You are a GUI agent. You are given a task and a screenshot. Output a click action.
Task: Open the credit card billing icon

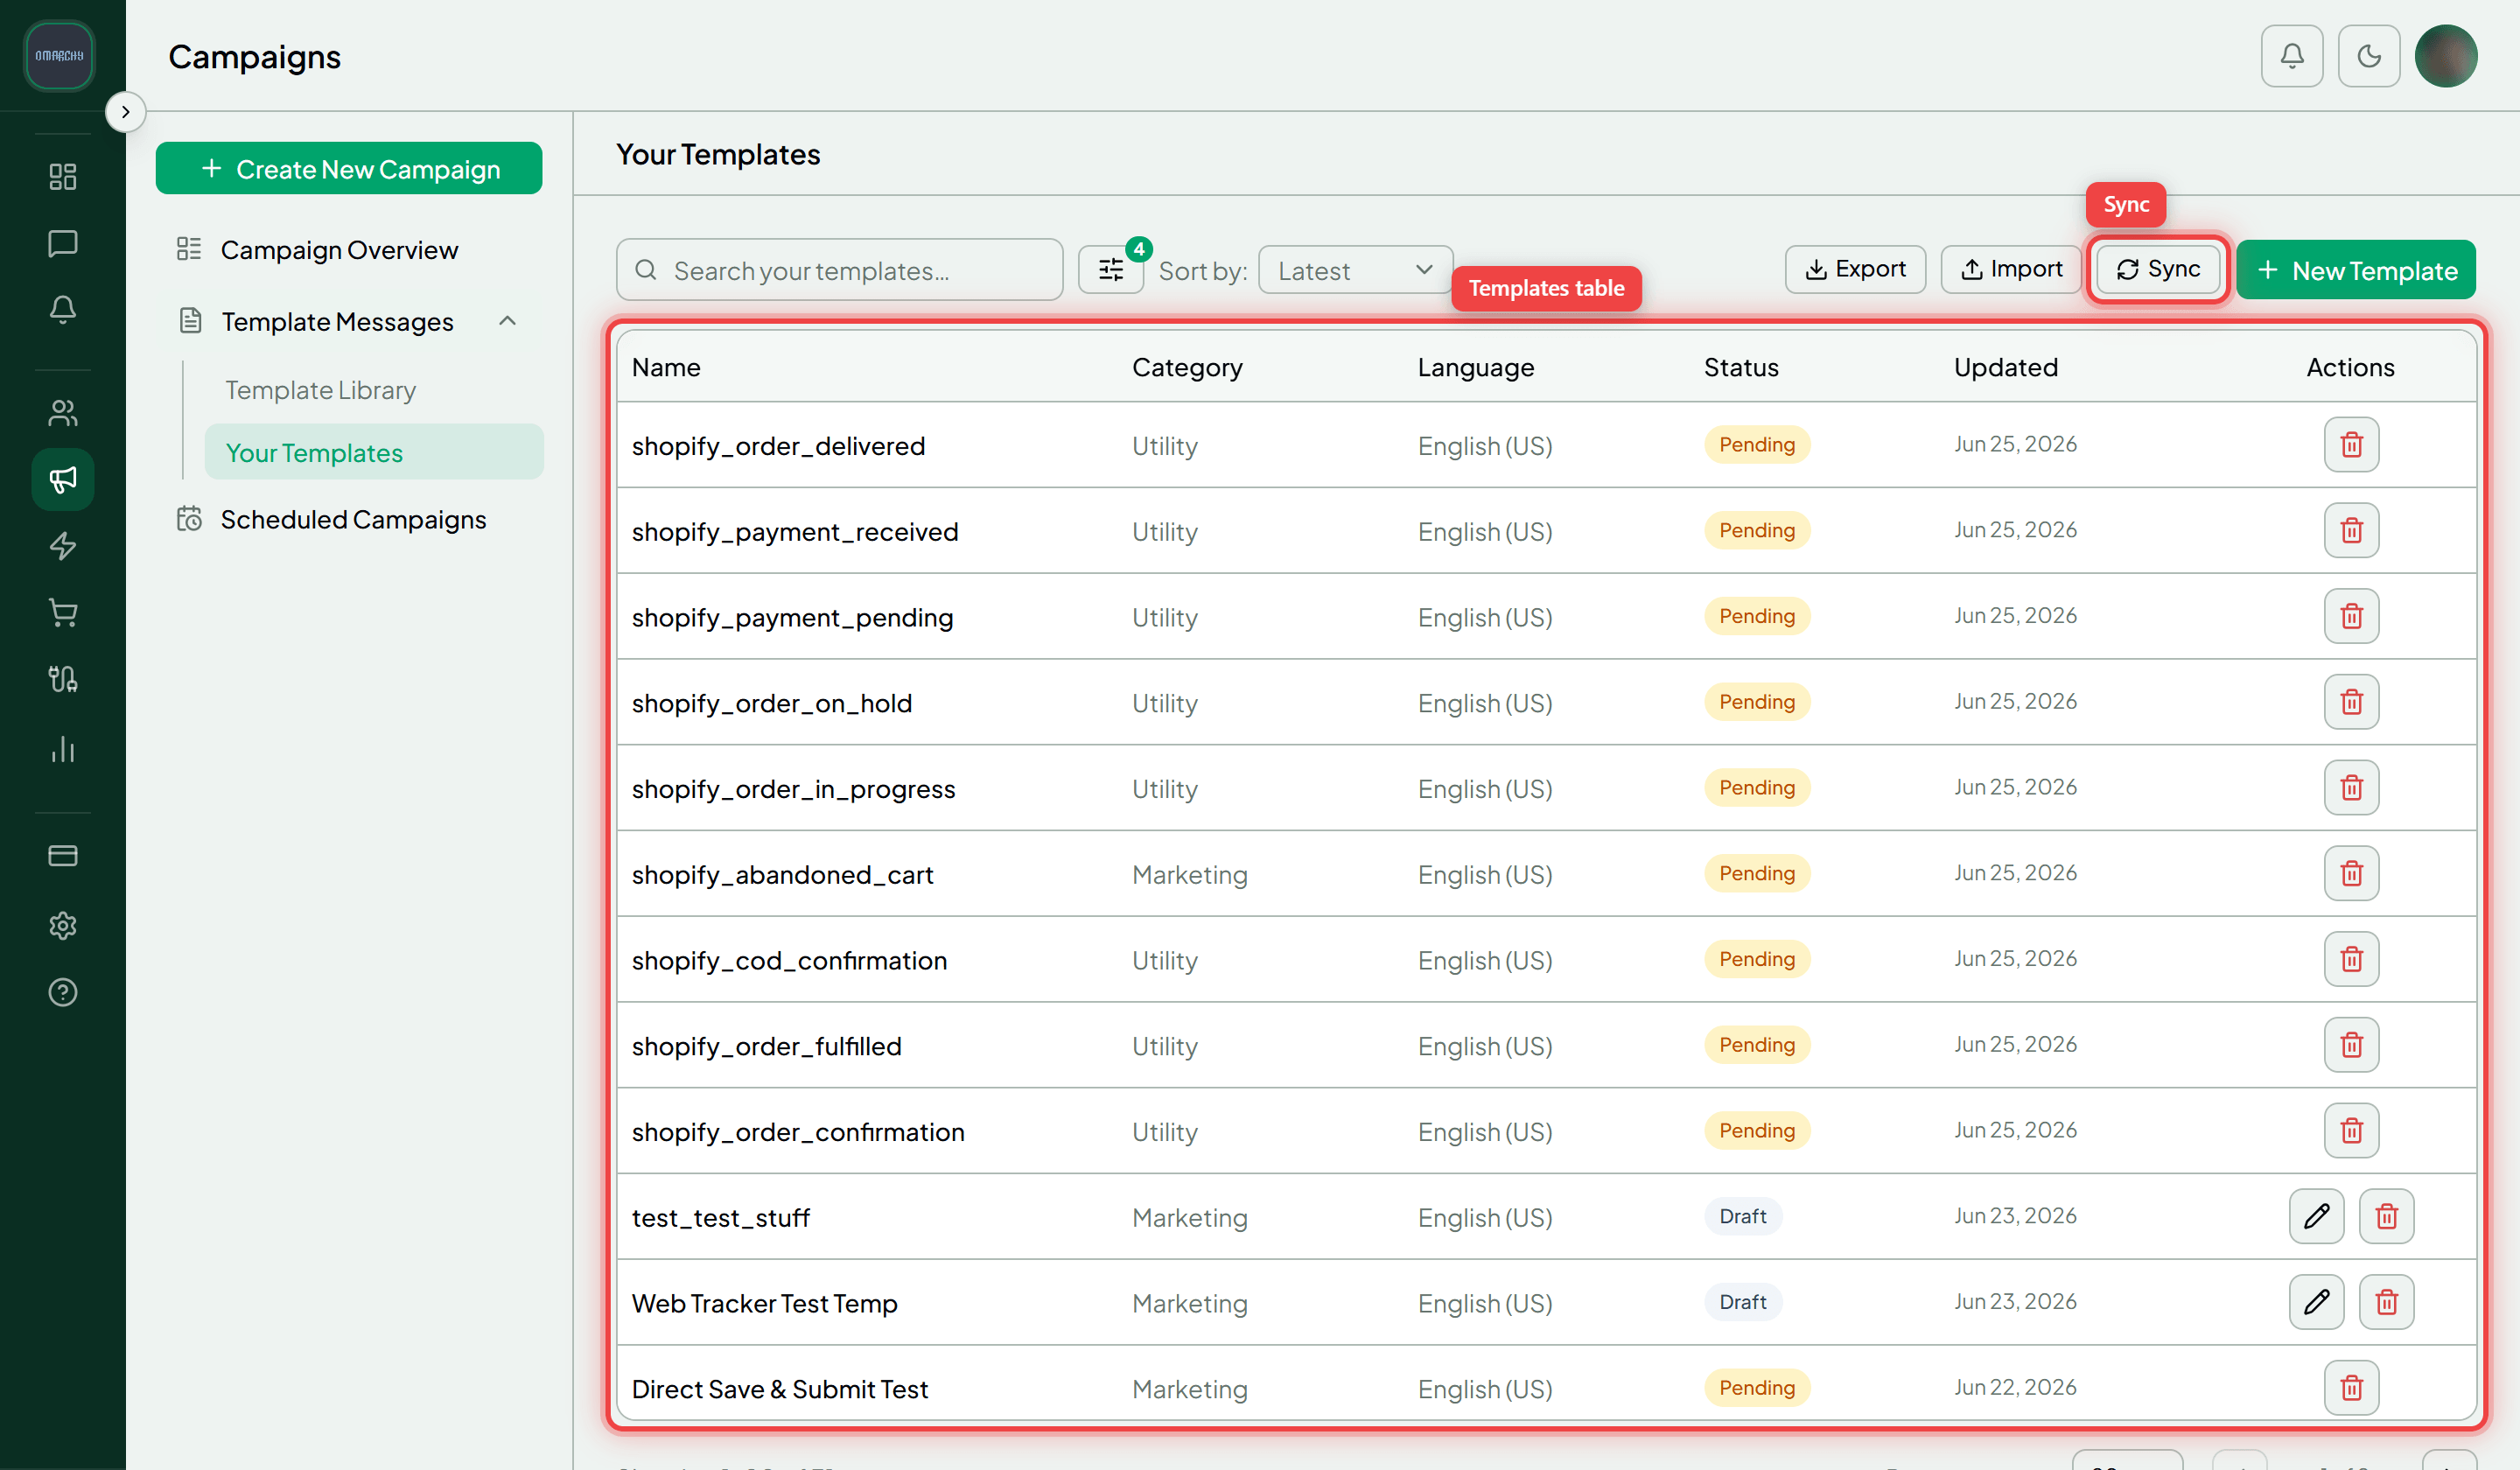click(x=63, y=856)
